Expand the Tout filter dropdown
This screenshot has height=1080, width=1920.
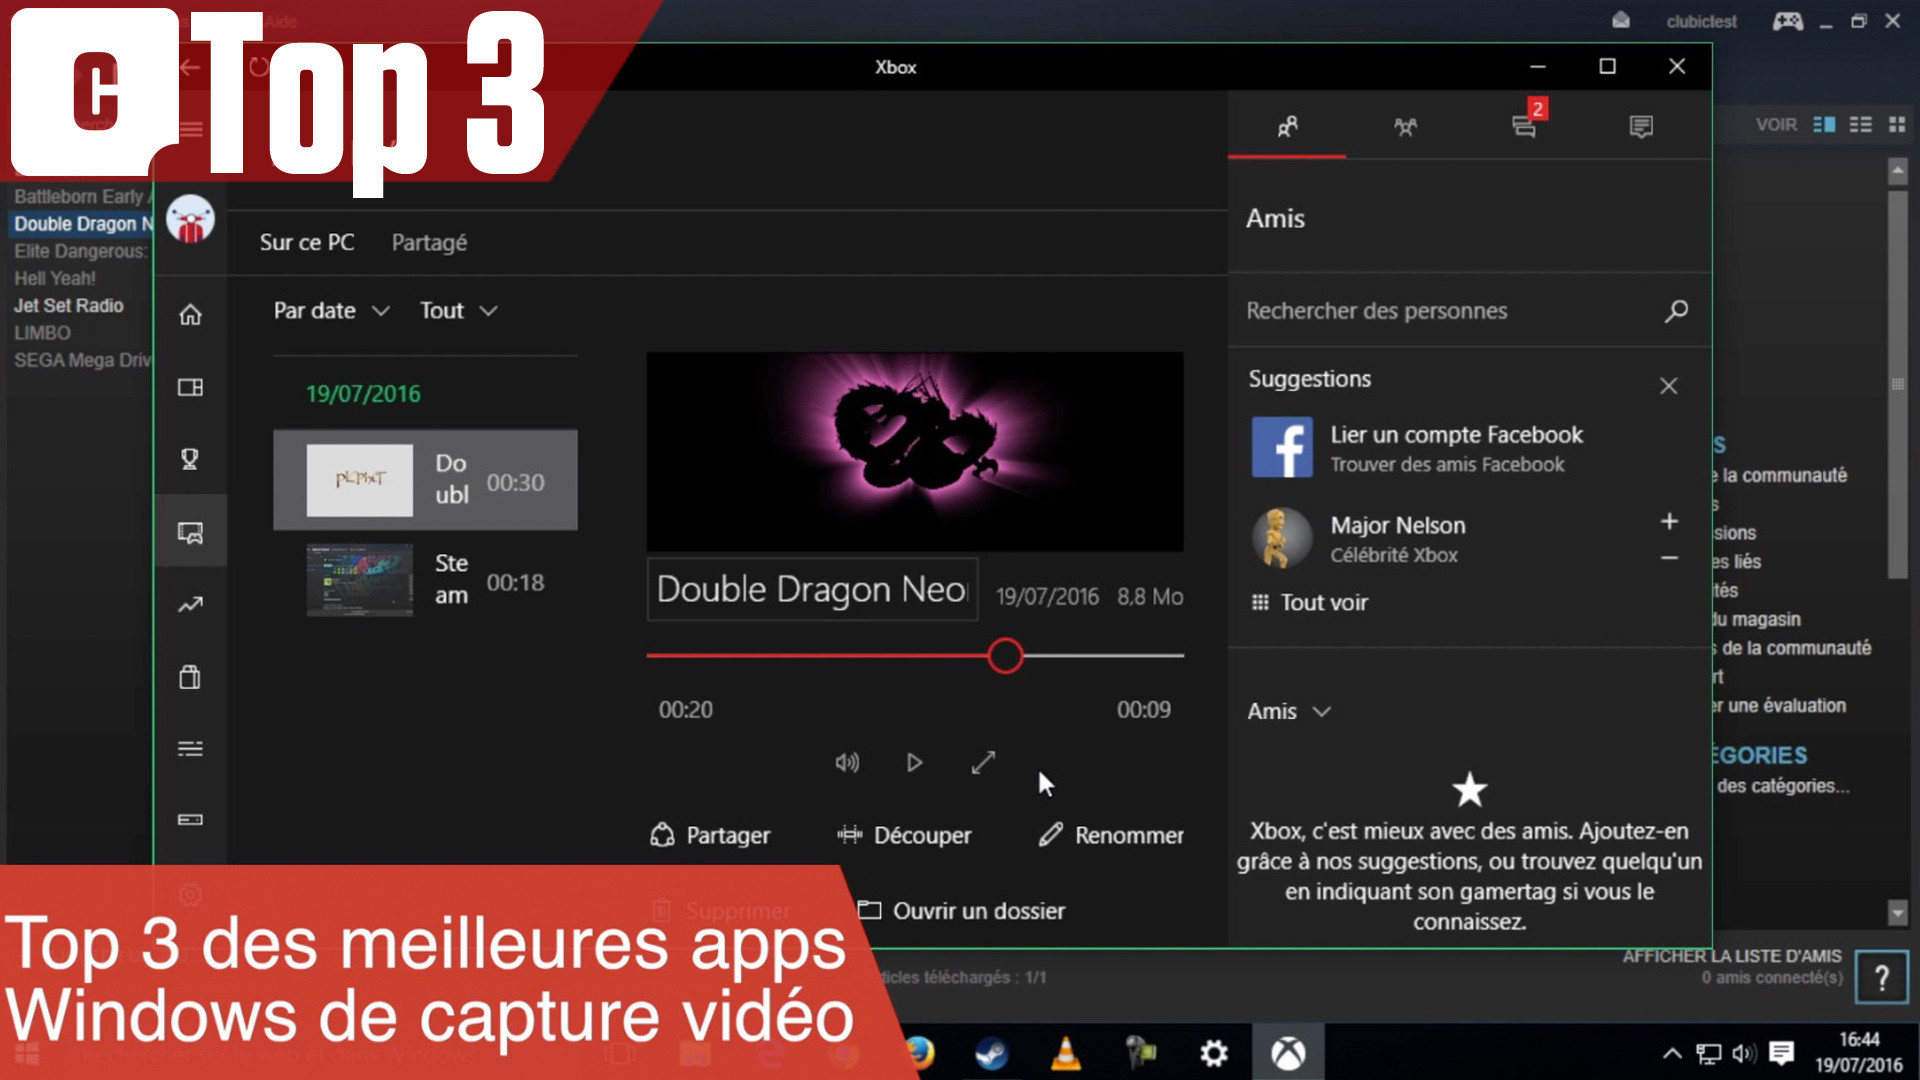coord(458,309)
